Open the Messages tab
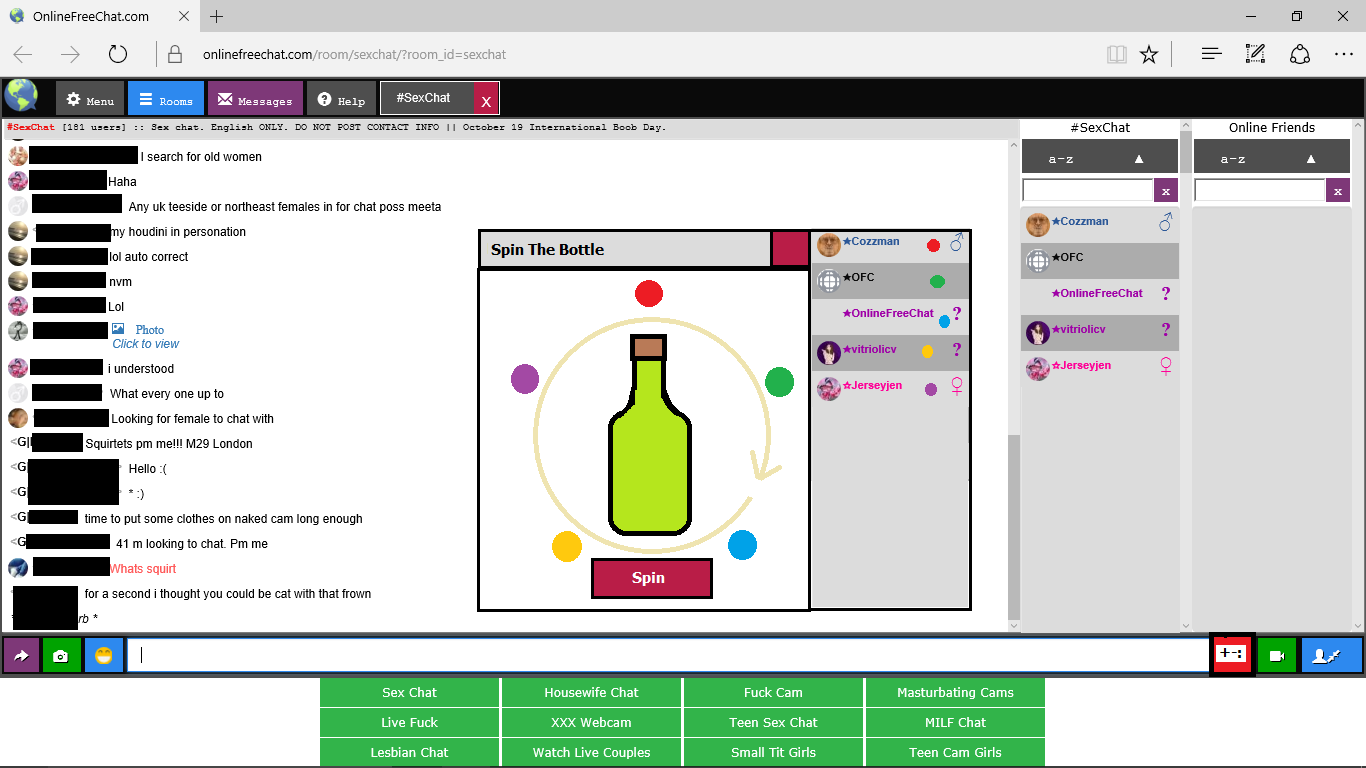 click(x=255, y=100)
